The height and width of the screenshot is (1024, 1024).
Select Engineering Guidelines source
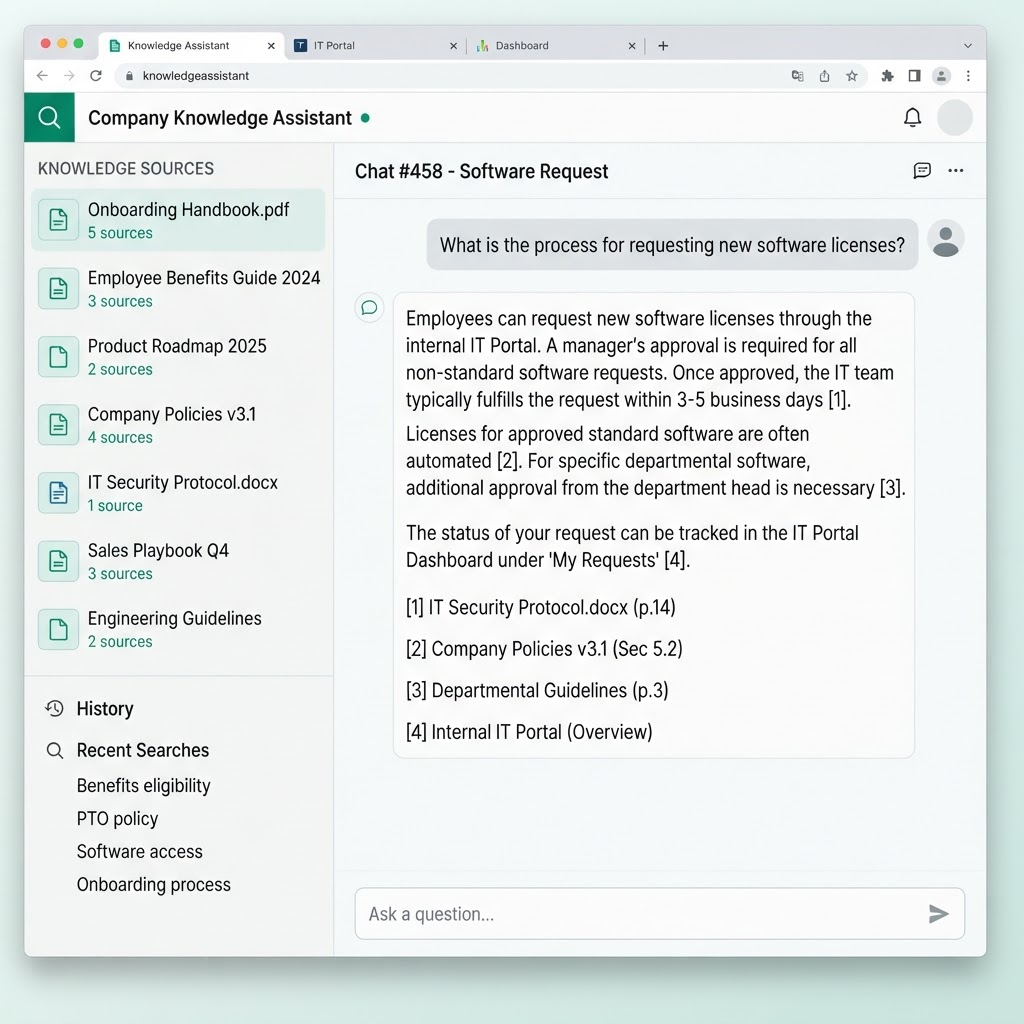(178, 629)
